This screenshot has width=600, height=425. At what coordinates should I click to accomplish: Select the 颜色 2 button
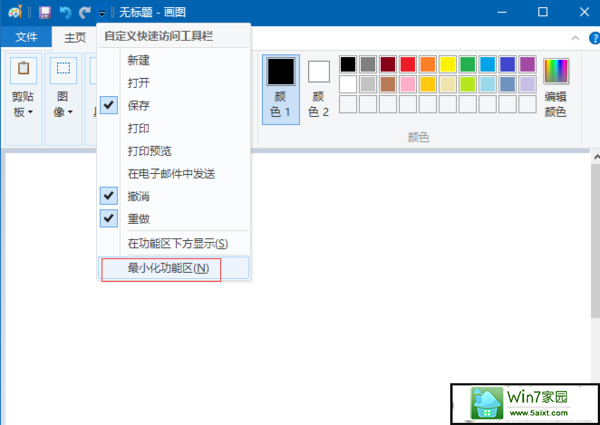pos(319,86)
